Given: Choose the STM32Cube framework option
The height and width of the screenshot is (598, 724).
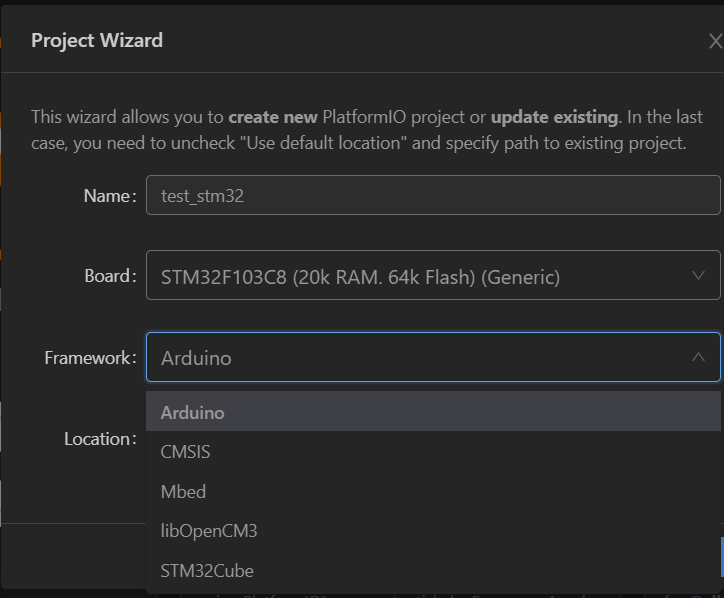Looking at the screenshot, I should click(x=207, y=571).
